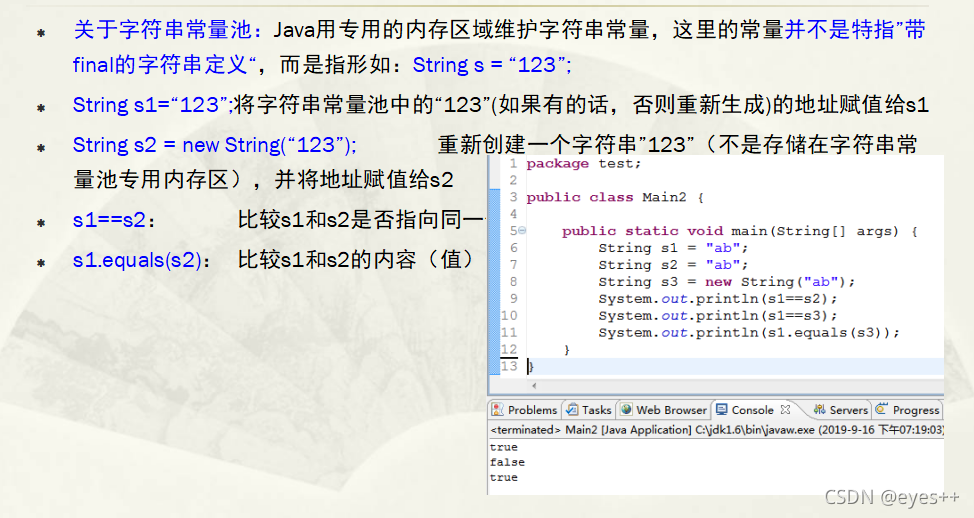Activate the Console tab
The width and height of the screenshot is (974, 518).
tap(745, 410)
